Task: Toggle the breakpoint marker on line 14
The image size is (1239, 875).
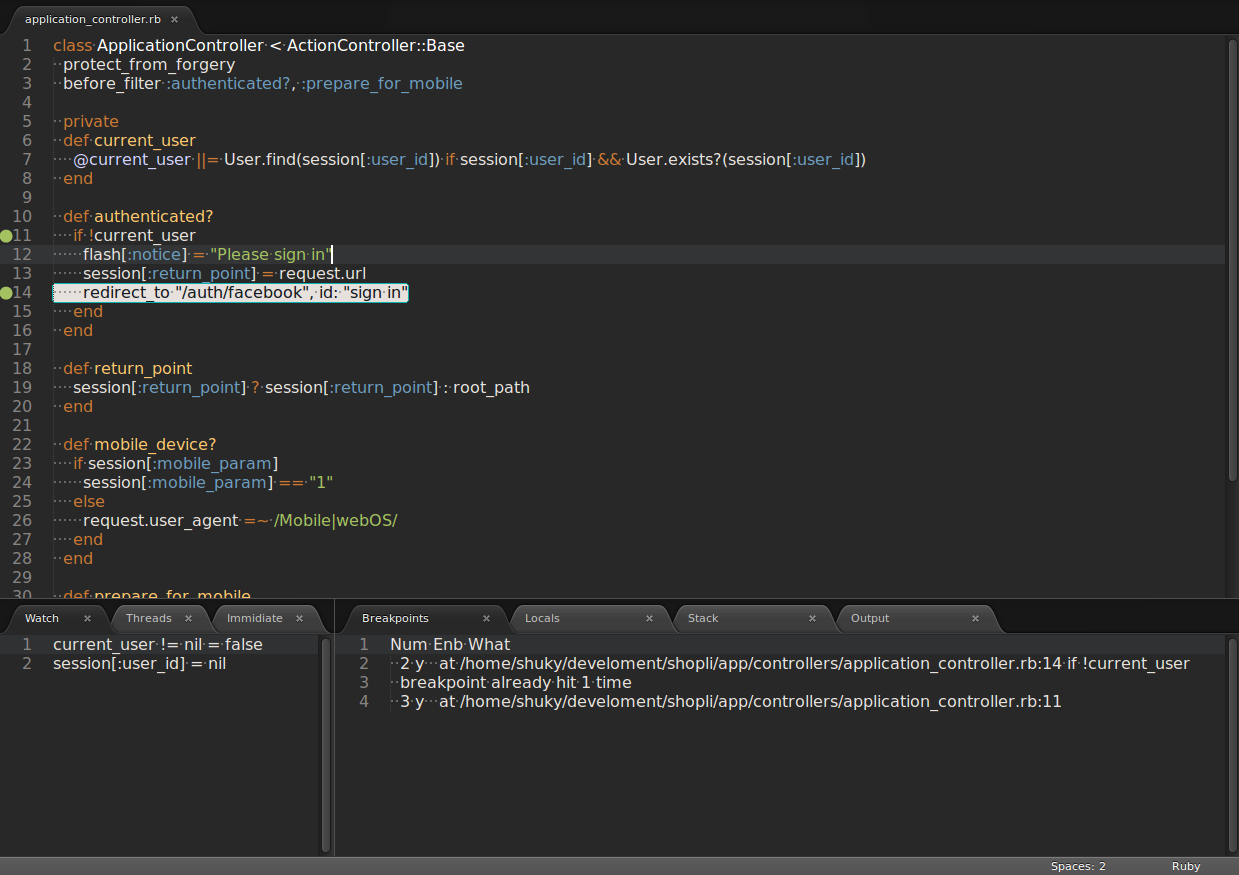Action: coord(6,293)
